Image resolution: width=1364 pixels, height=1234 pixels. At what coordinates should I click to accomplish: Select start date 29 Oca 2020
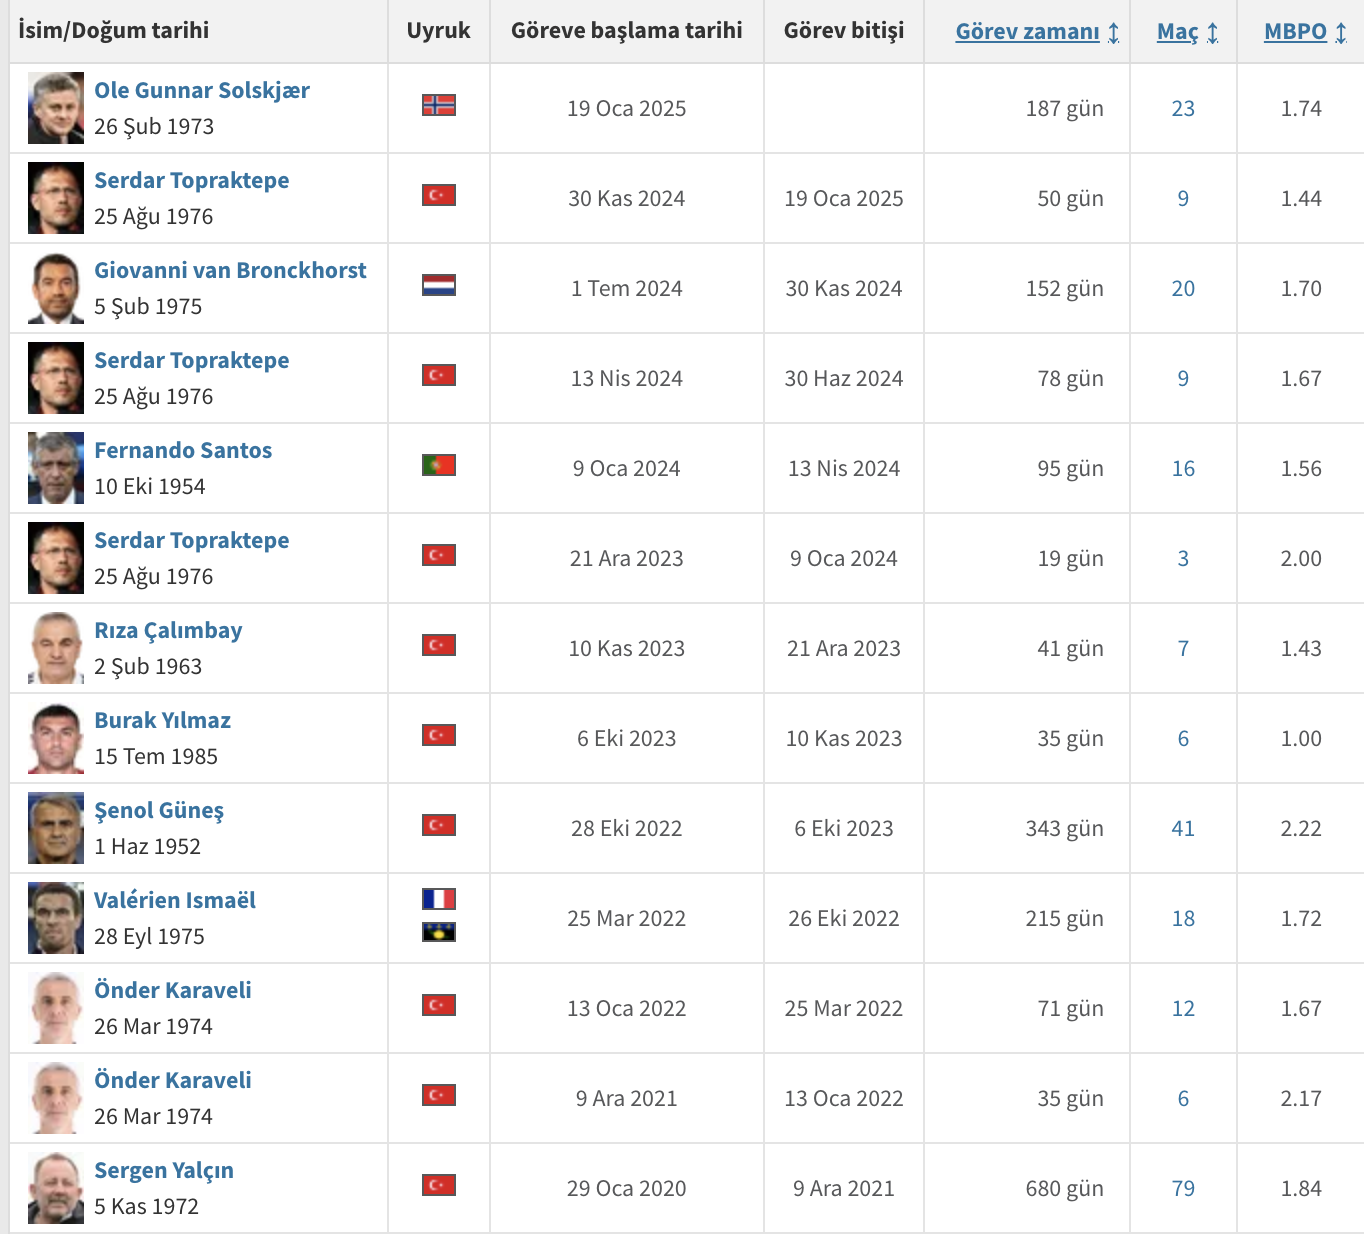(x=627, y=1188)
